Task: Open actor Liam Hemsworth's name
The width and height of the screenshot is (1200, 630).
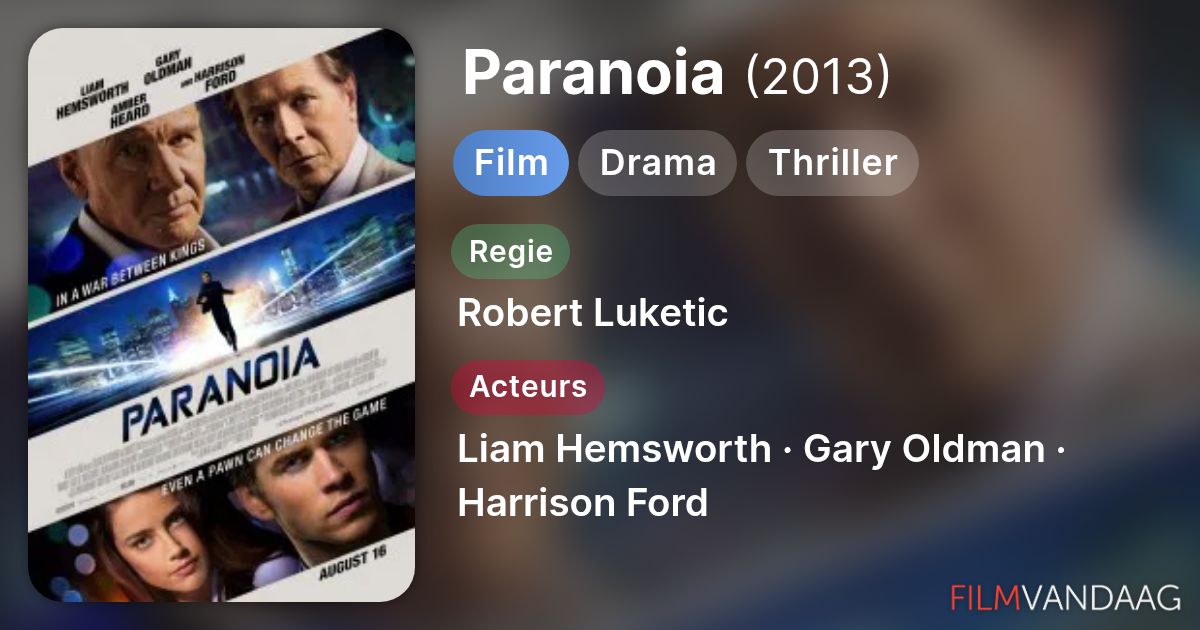Action: pyautogui.click(x=614, y=449)
